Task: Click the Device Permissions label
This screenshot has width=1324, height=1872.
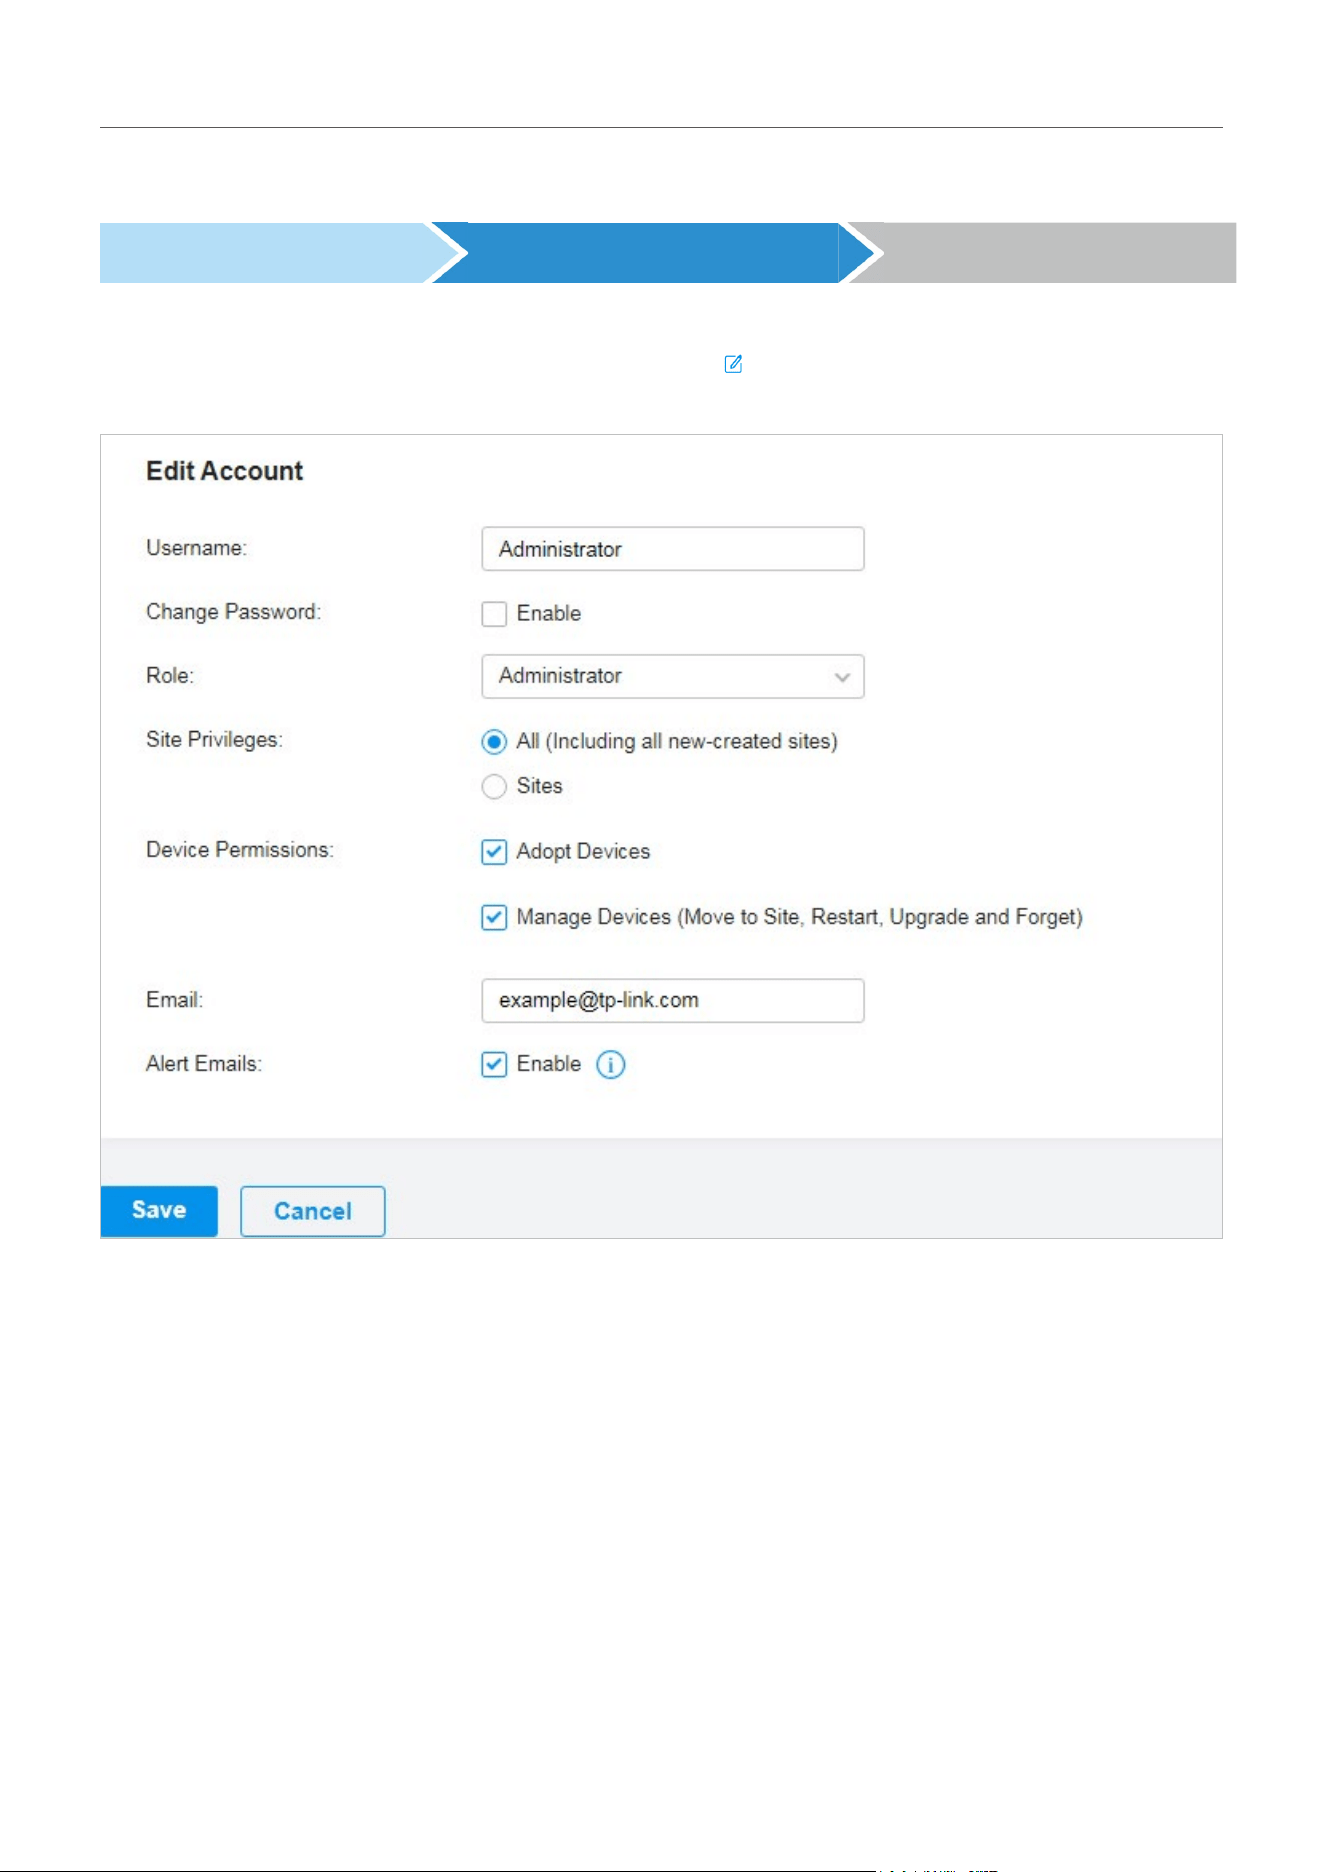Action: coord(240,850)
